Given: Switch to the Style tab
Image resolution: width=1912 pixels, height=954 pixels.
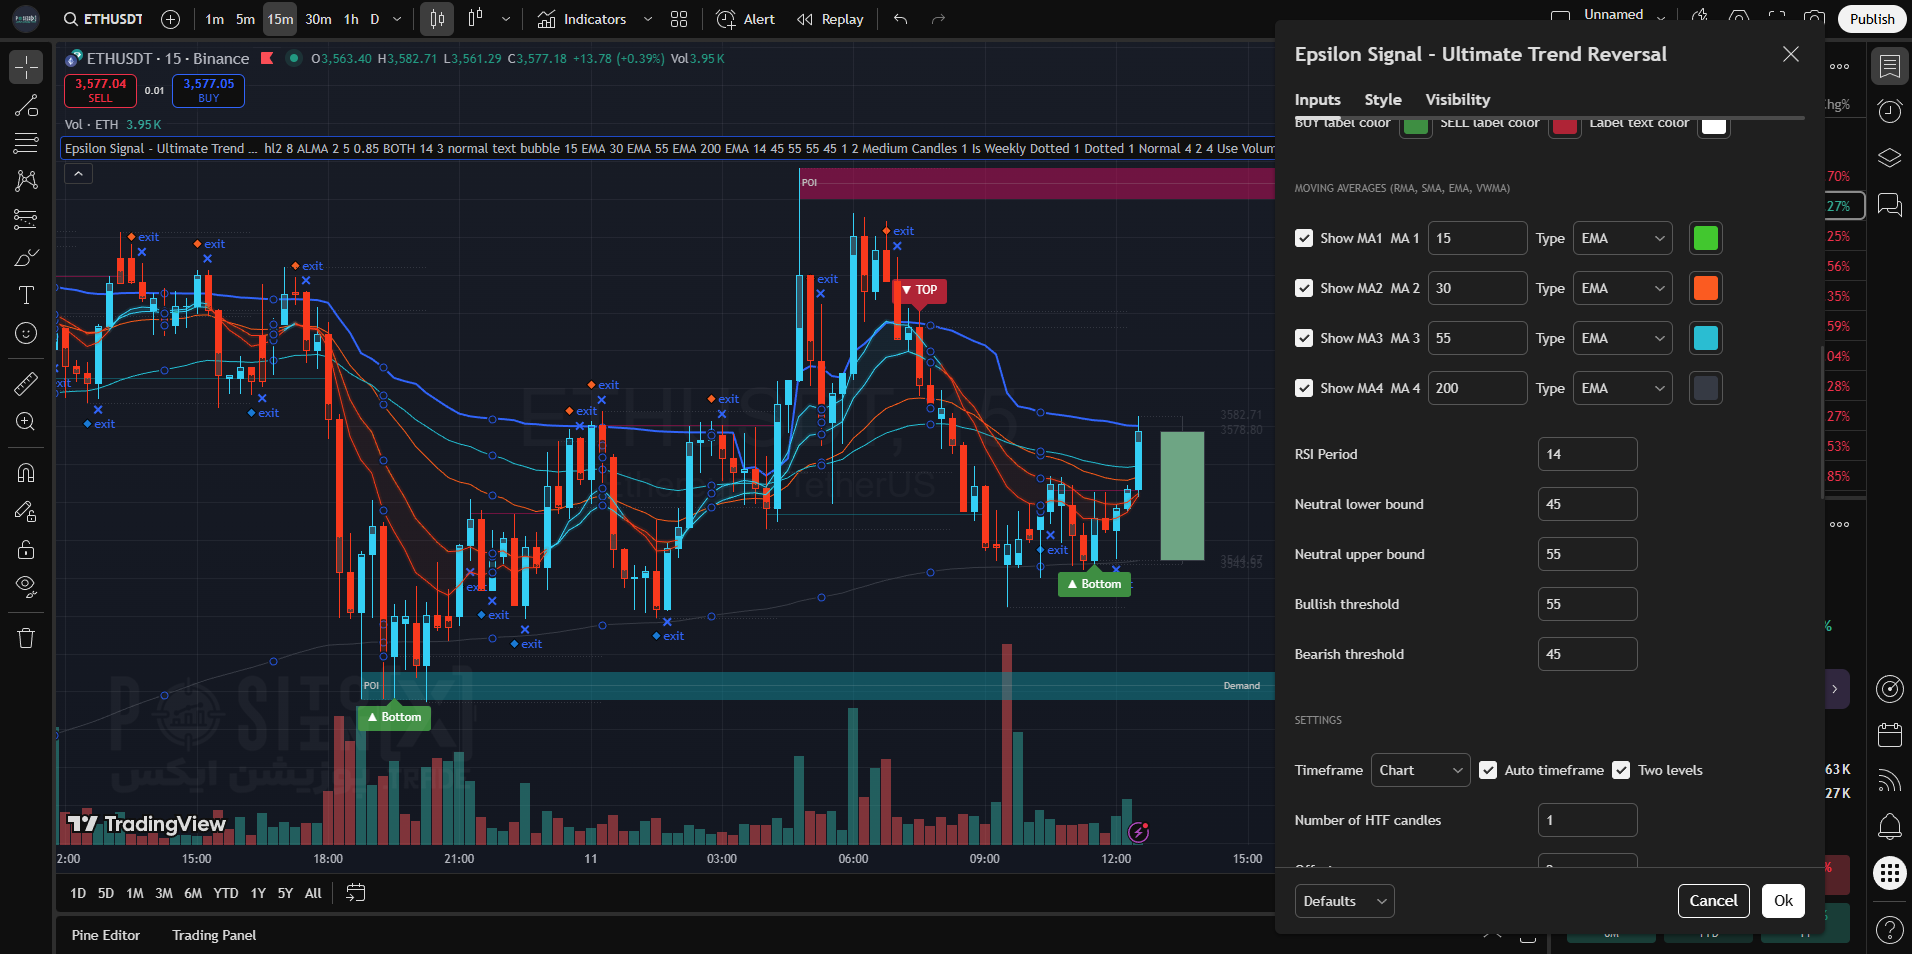Looking at the screenshot, I should point(1383,100).
